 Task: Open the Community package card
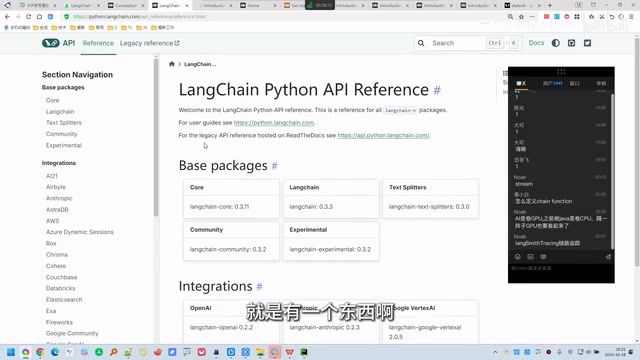pyautogui.click(x=231, y=241)
